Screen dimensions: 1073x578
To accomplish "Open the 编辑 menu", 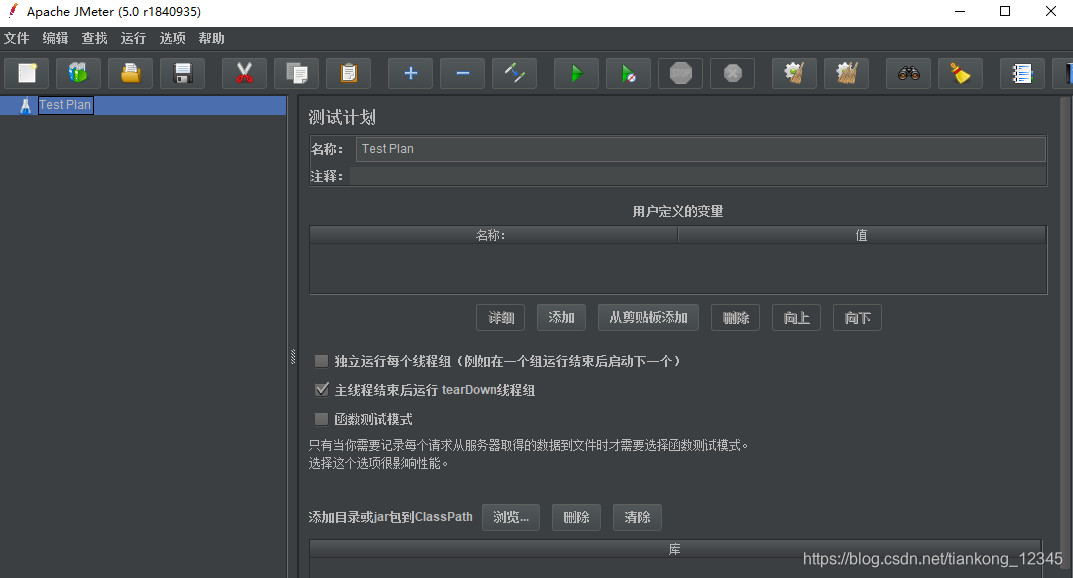I will (55, 38).
